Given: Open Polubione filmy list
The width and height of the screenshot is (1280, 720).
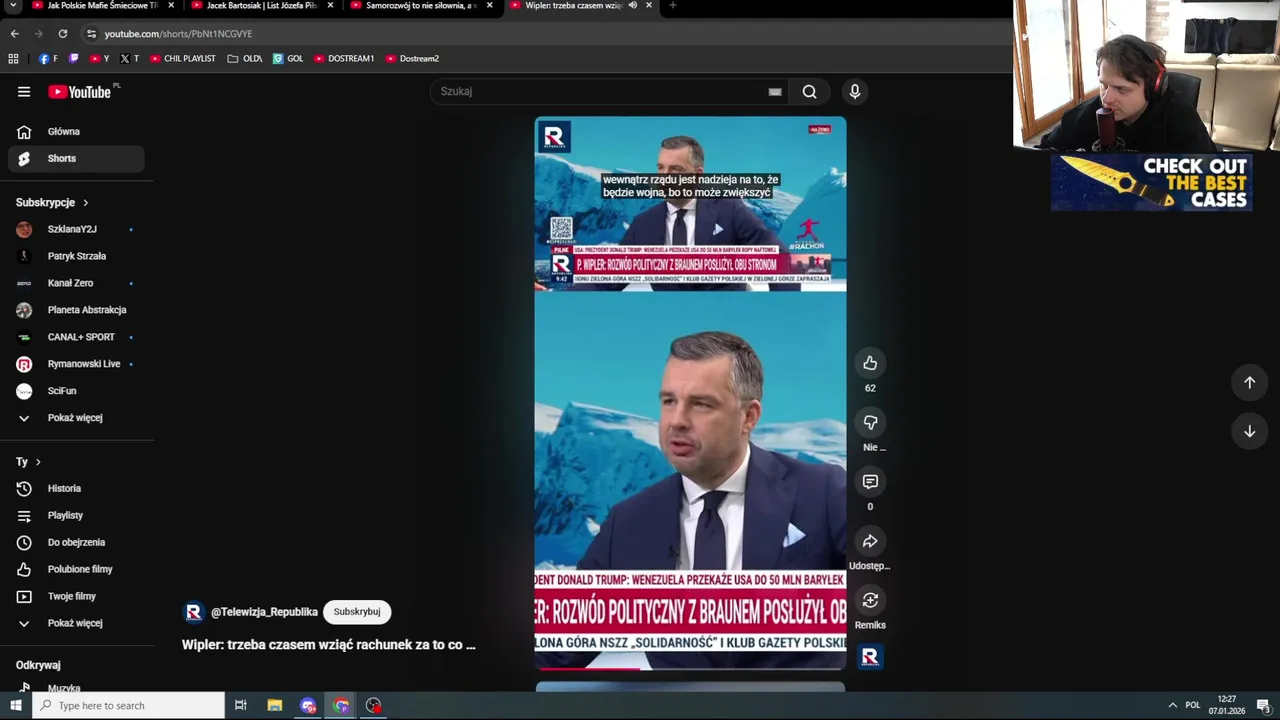Looking at the screenshot, I should pyautogui.click(x=76, y=570).
